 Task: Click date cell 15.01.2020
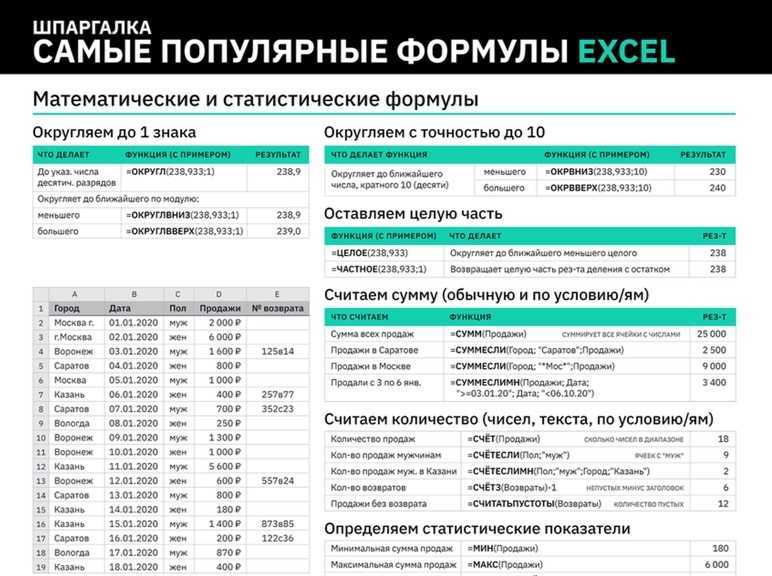pyautogui.click(x=133, y=524)
